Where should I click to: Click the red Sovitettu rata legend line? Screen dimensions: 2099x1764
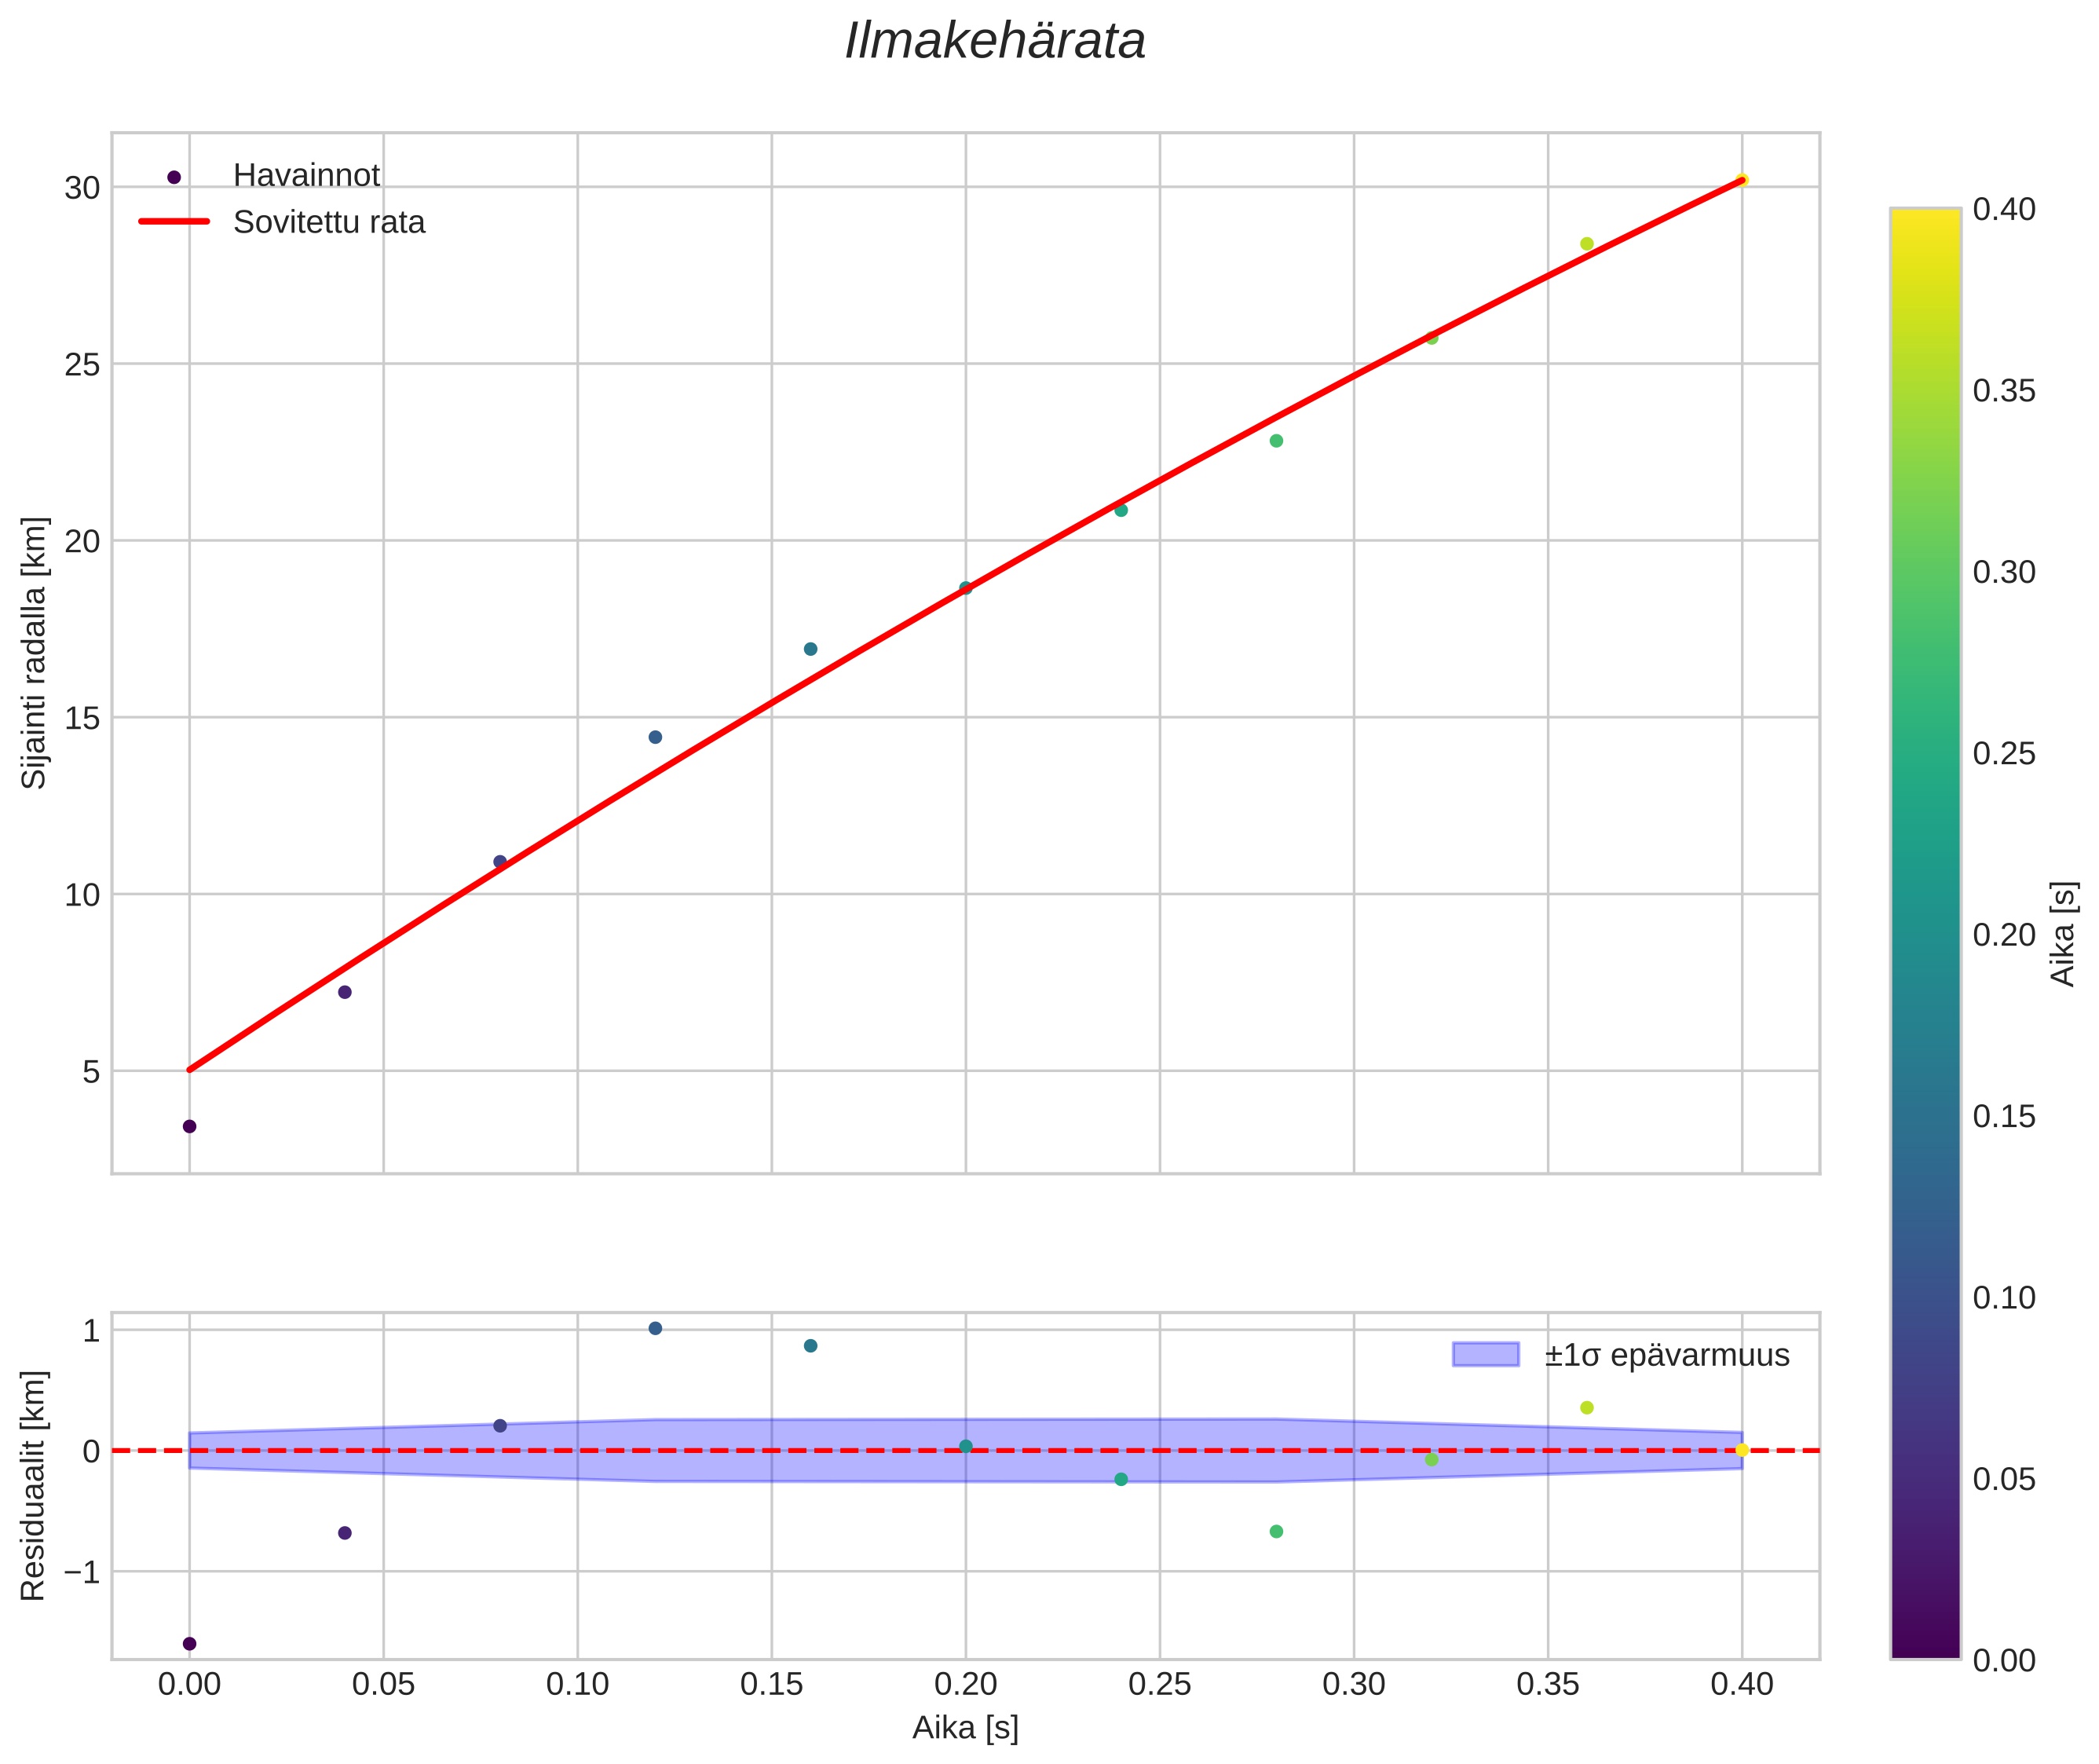pyautogui.click(x=174, y=222)
